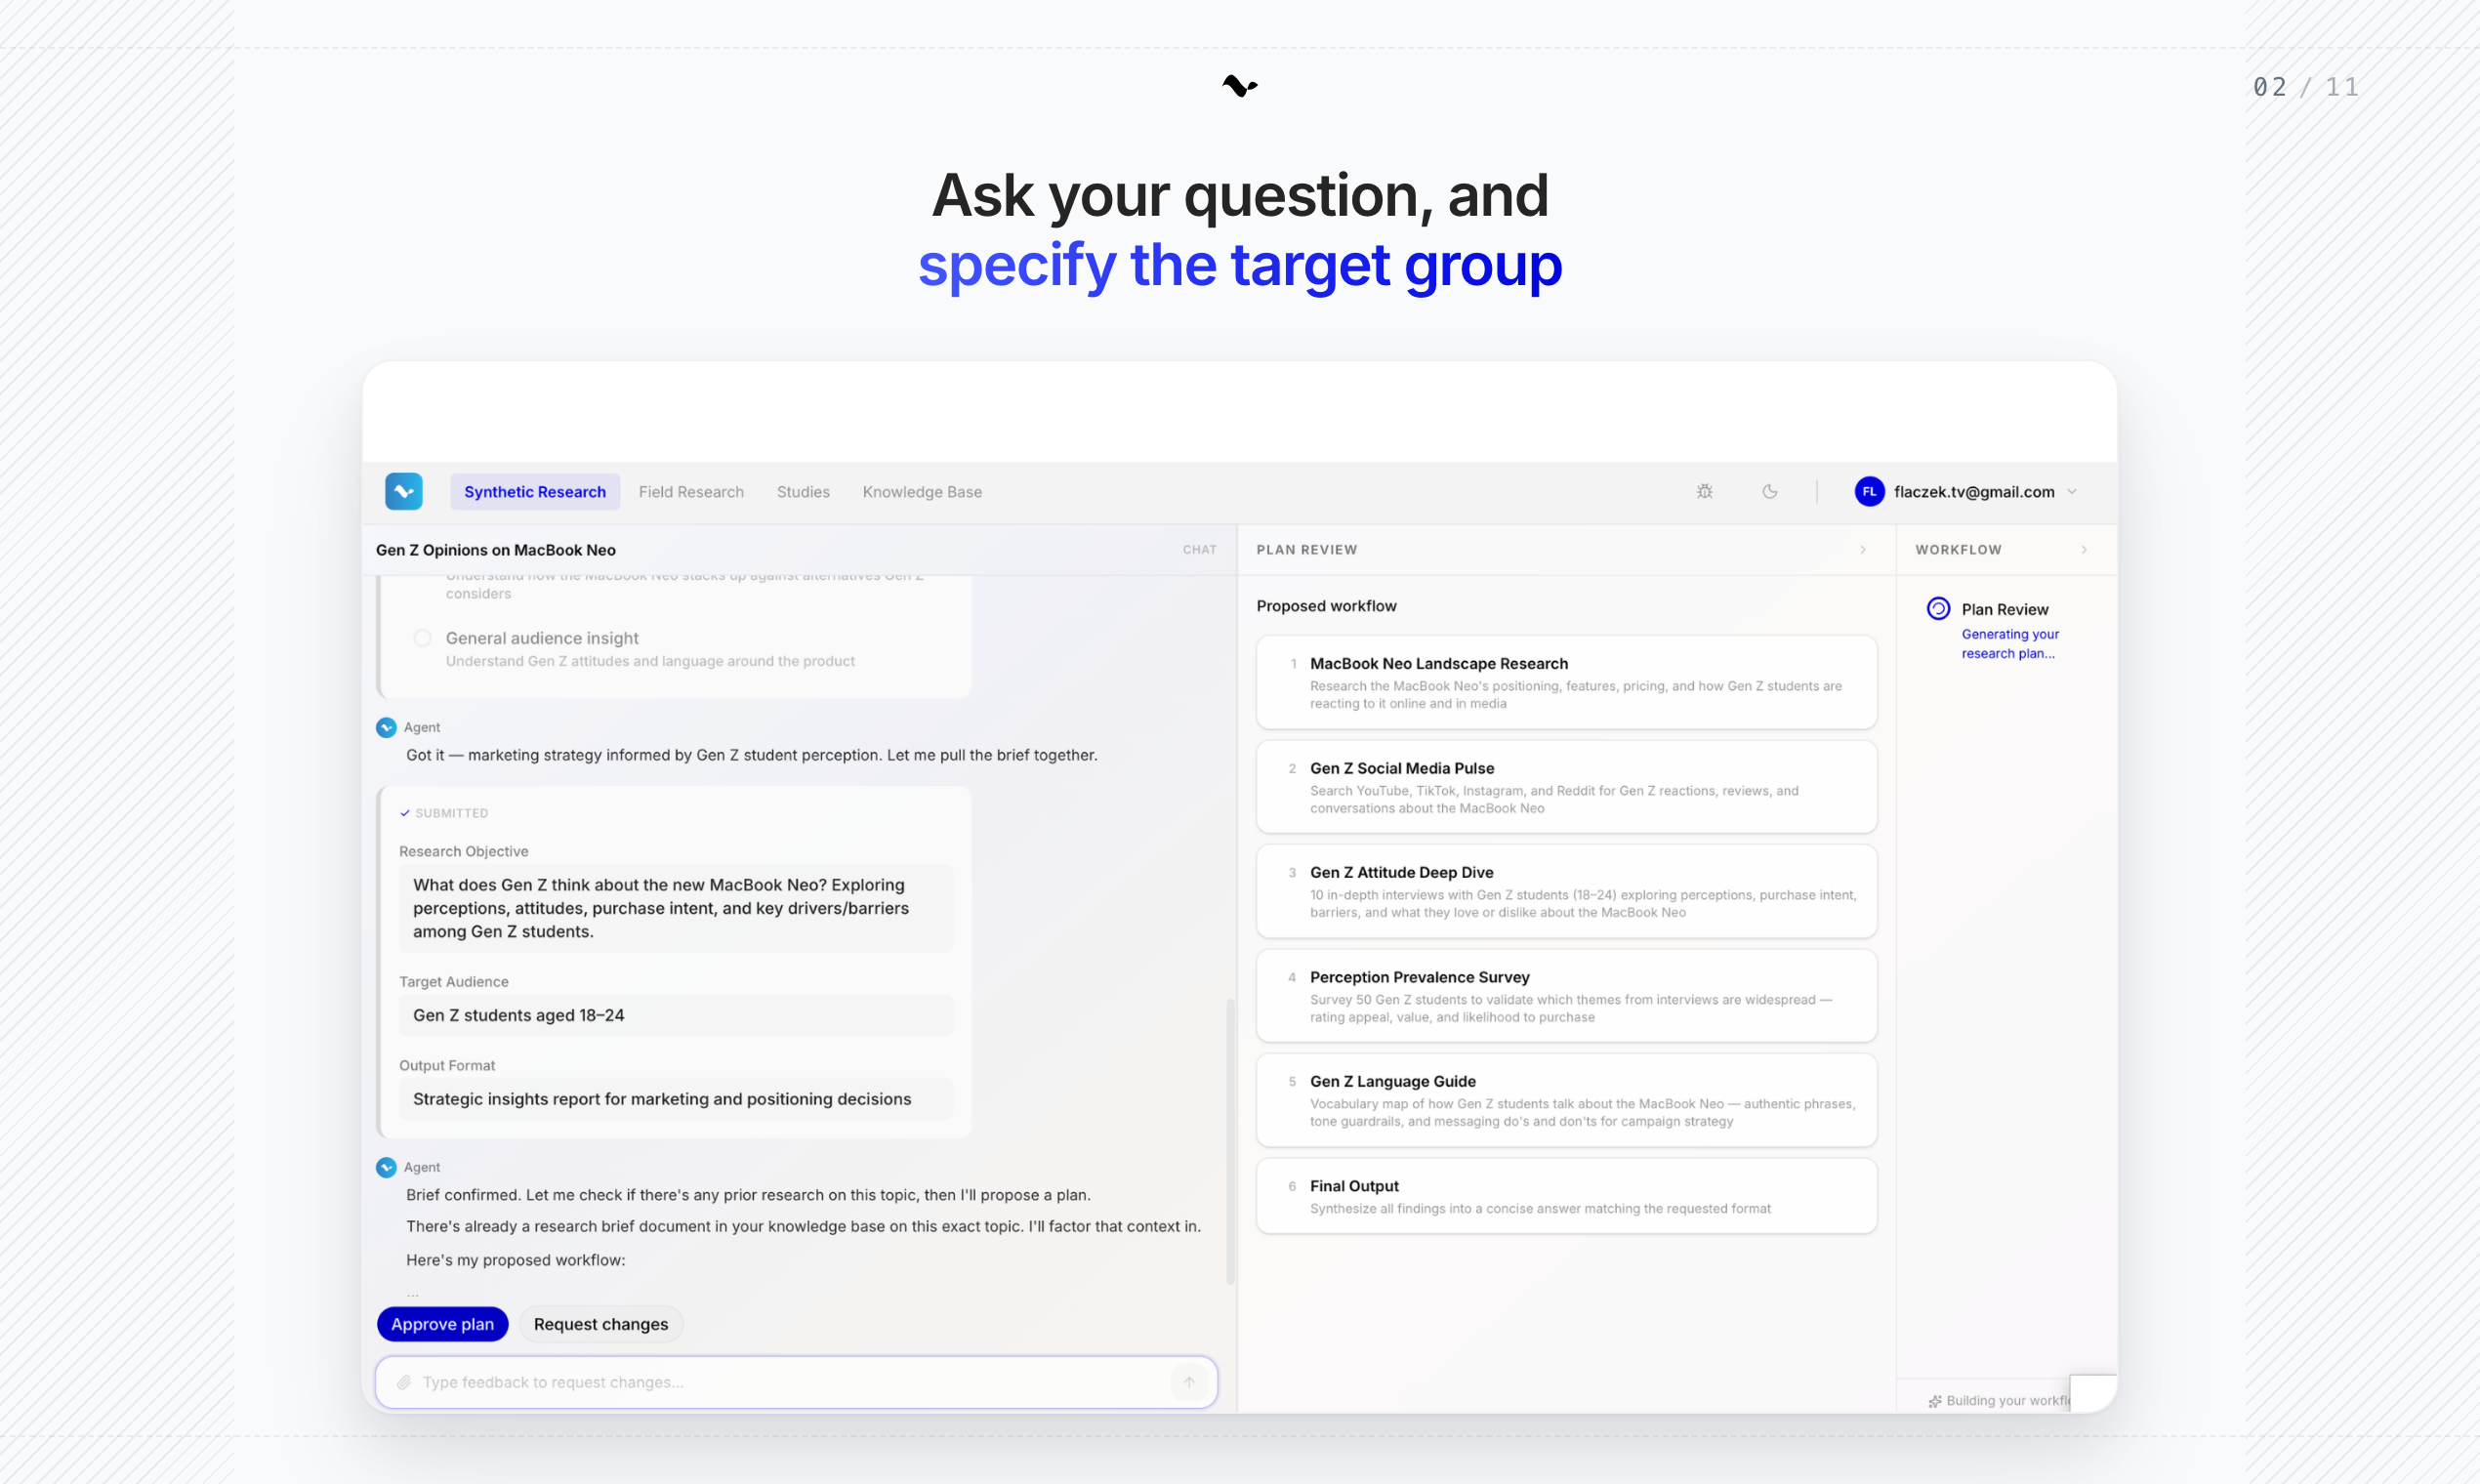Viewport: 2480px width, 1484px height.
Task: Select the Gen Z Attitude Deep Dive step
Action: pos(1565,890)
